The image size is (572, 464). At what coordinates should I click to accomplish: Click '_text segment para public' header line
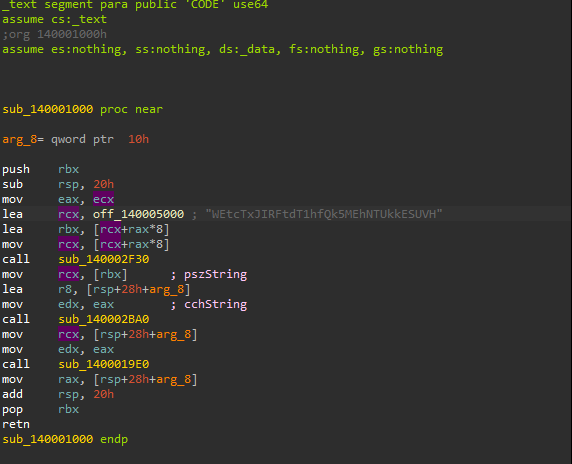[135, 5]
